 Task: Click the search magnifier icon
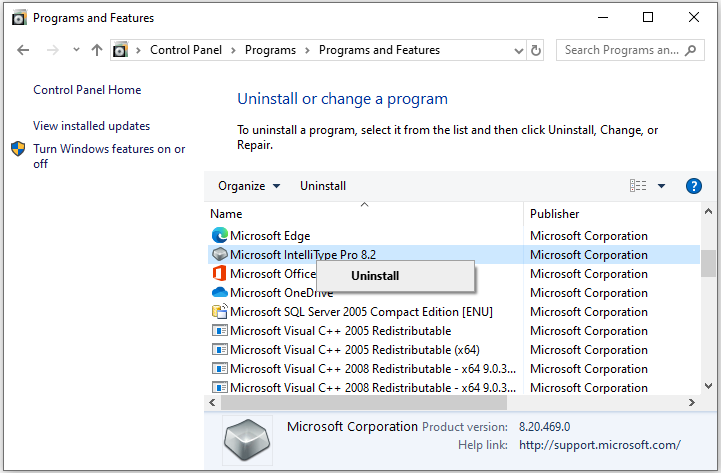click(690, 50)
